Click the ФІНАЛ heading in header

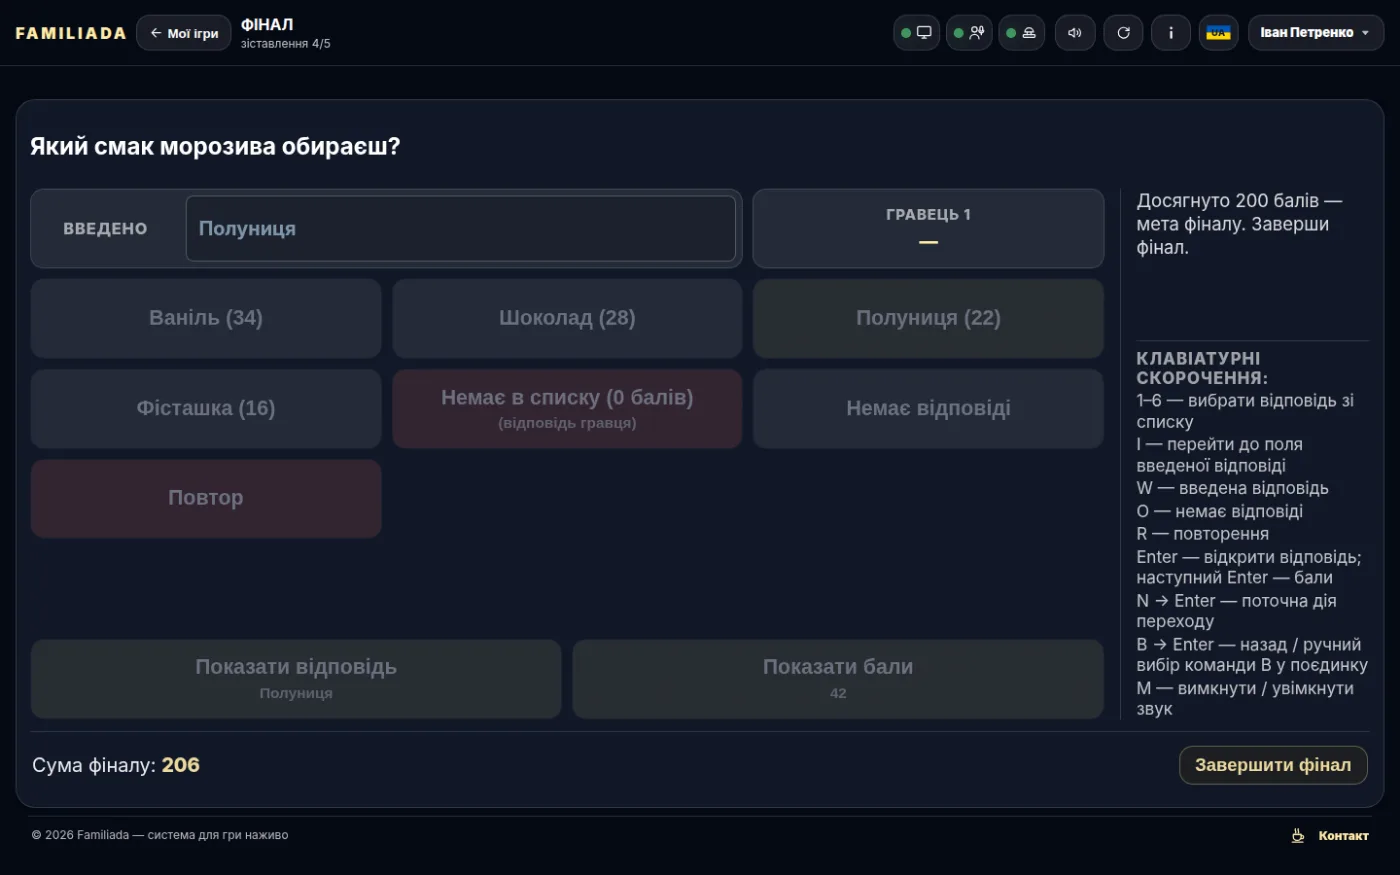[x=267, y=24]
